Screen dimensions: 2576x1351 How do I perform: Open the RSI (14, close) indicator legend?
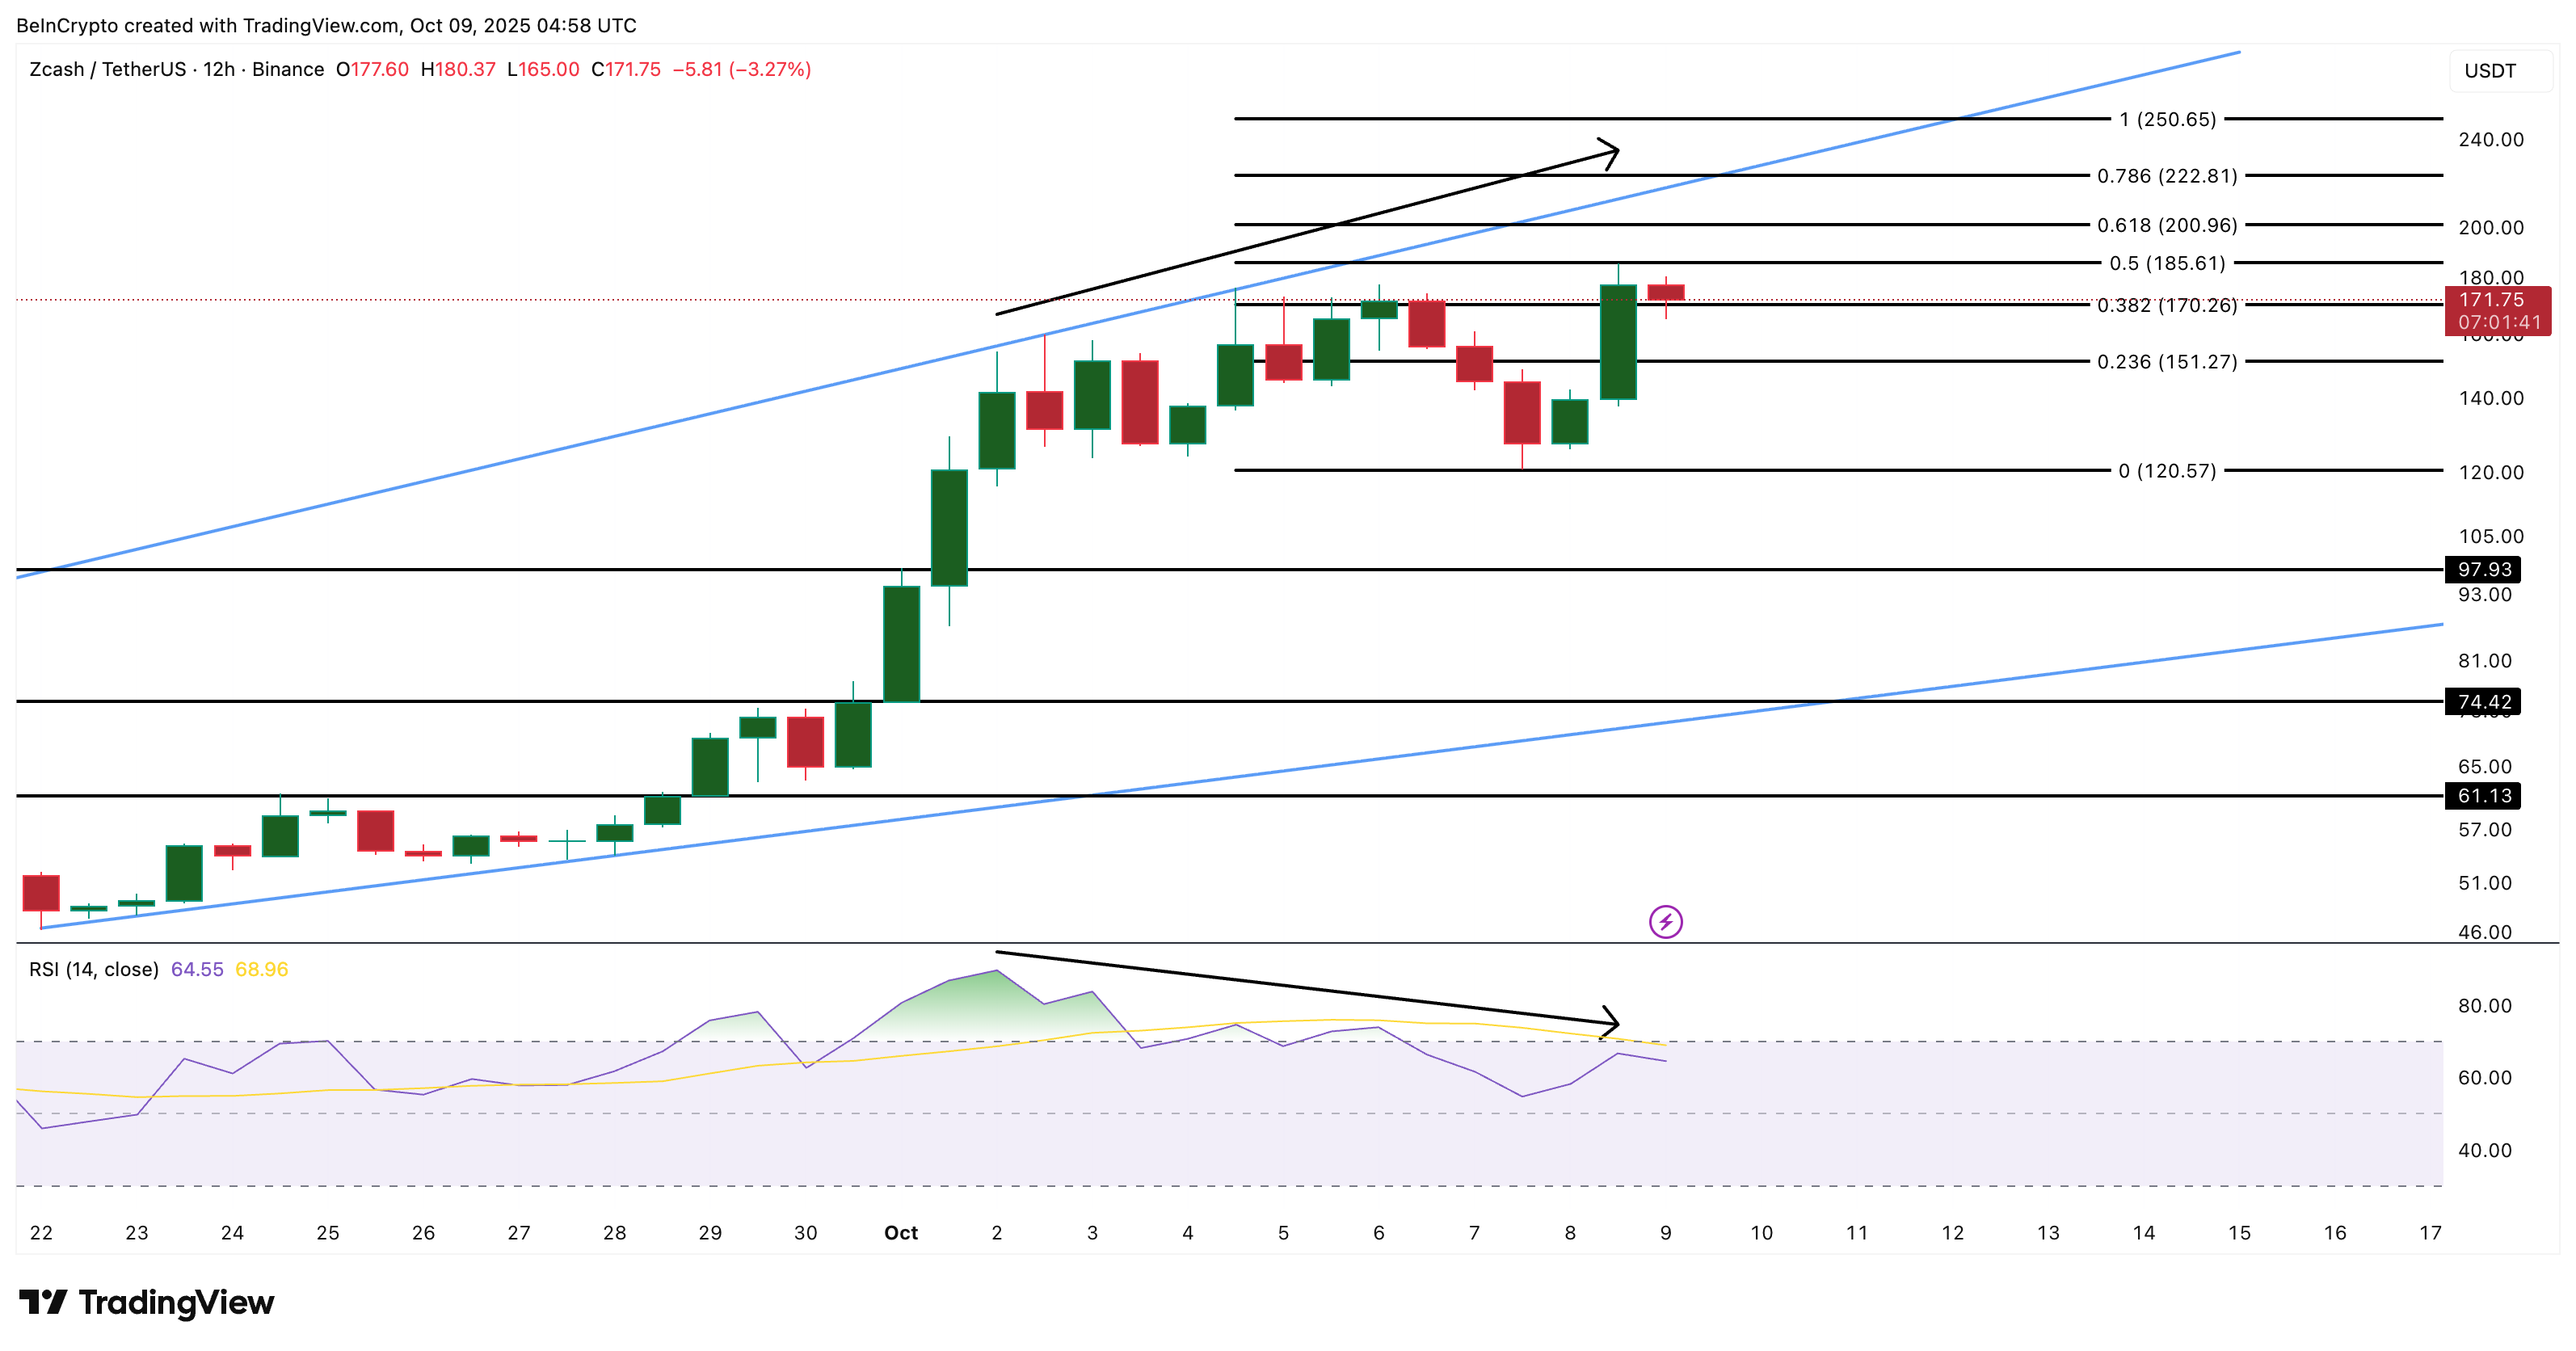pyautogui.click(x=94, y=969)
